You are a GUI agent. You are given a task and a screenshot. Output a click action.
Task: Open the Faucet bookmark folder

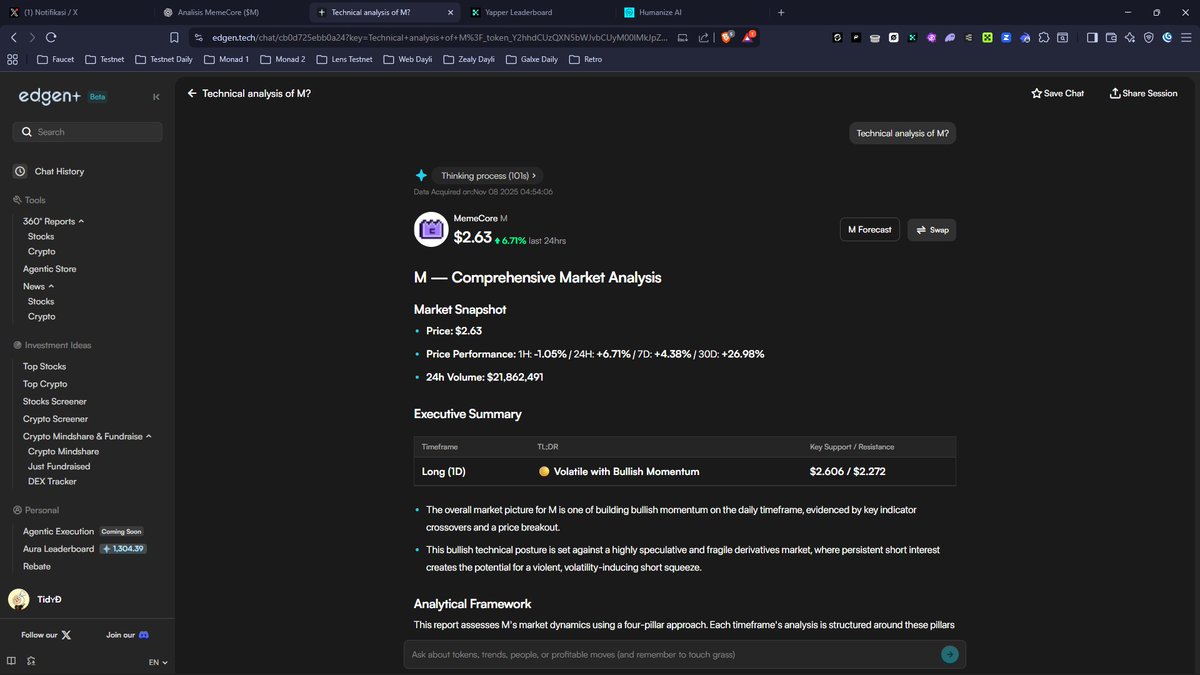click(55, 59)
